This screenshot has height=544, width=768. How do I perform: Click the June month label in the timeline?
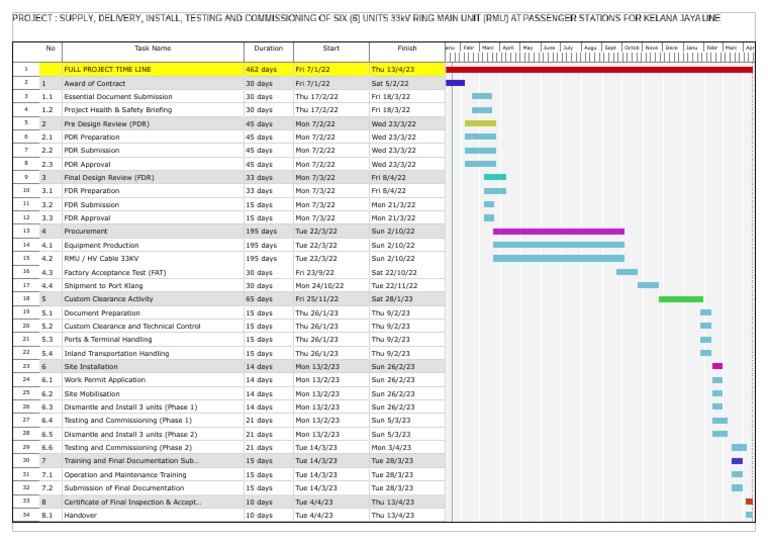coord(548,47)
